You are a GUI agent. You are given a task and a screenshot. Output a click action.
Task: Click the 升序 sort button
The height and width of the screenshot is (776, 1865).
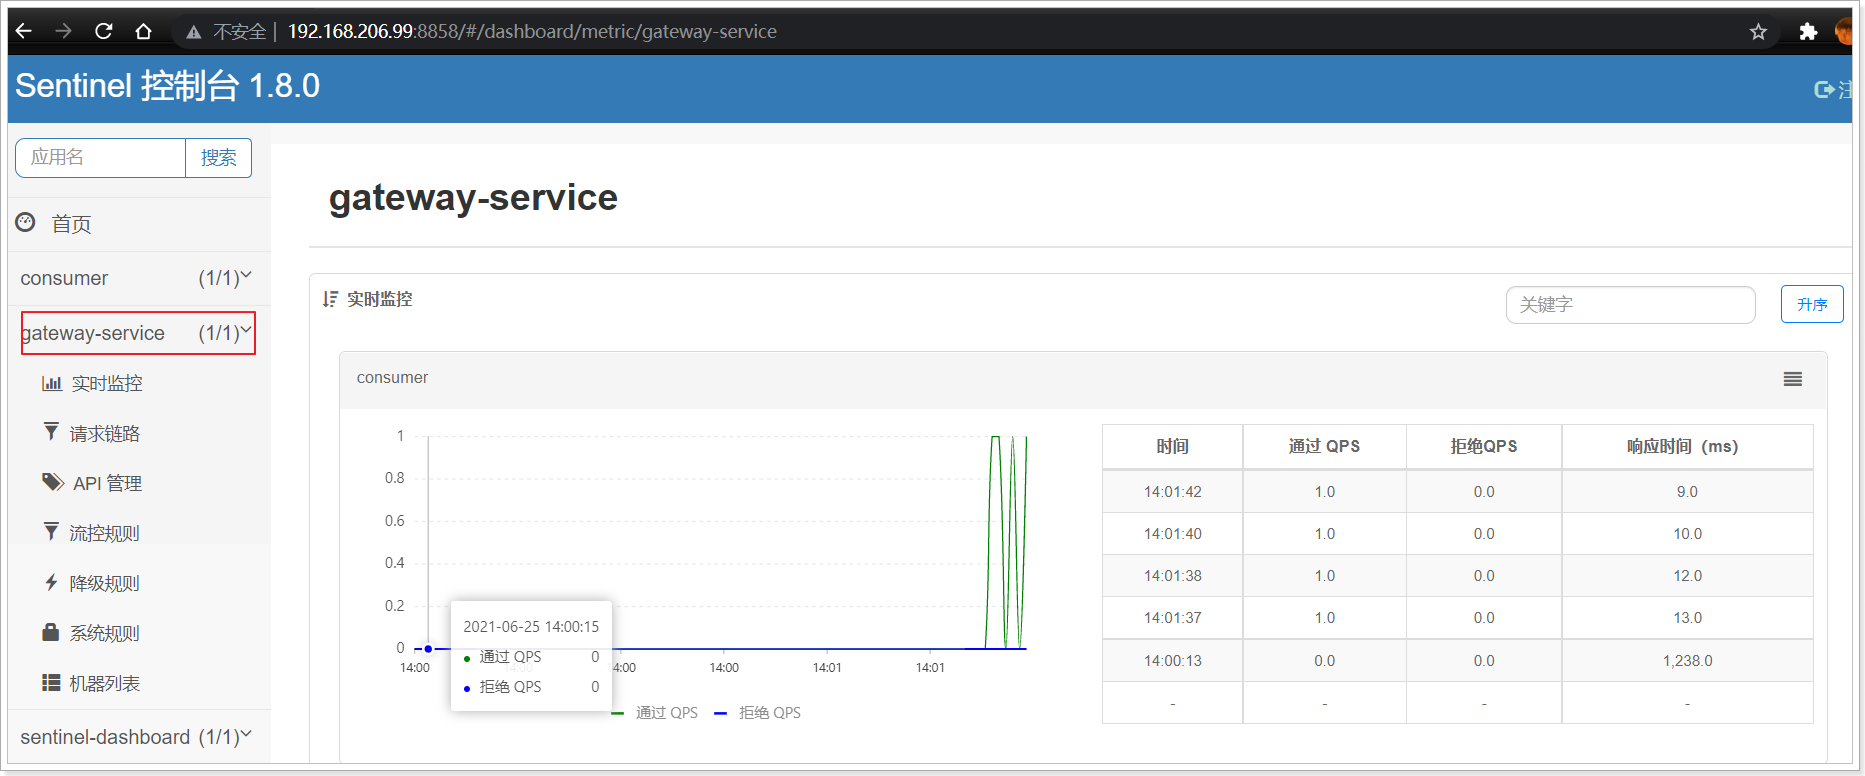pyautogui.click(x=1811, y=304)
